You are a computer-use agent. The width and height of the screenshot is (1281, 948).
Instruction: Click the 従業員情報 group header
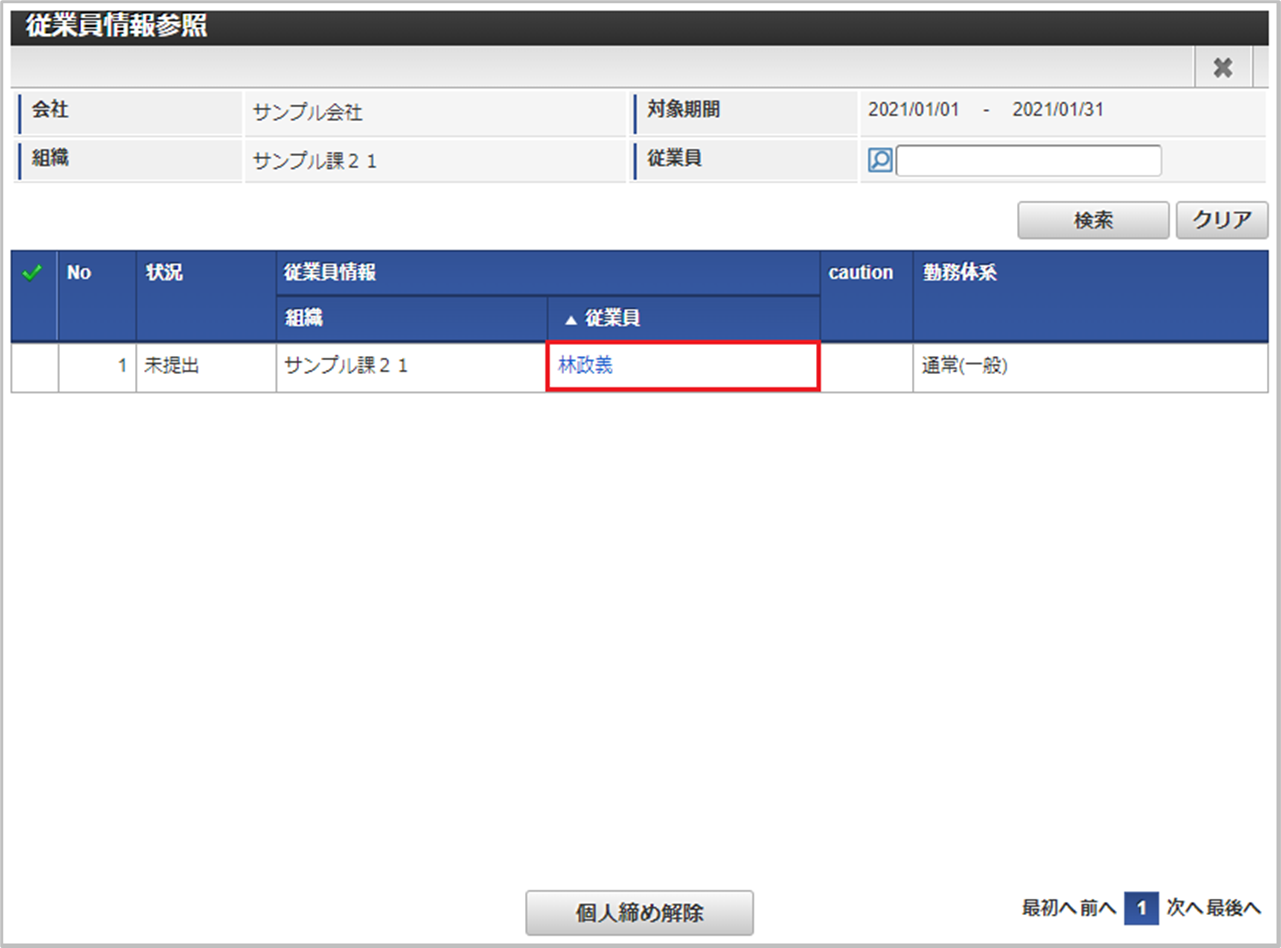tap(548, 273)
